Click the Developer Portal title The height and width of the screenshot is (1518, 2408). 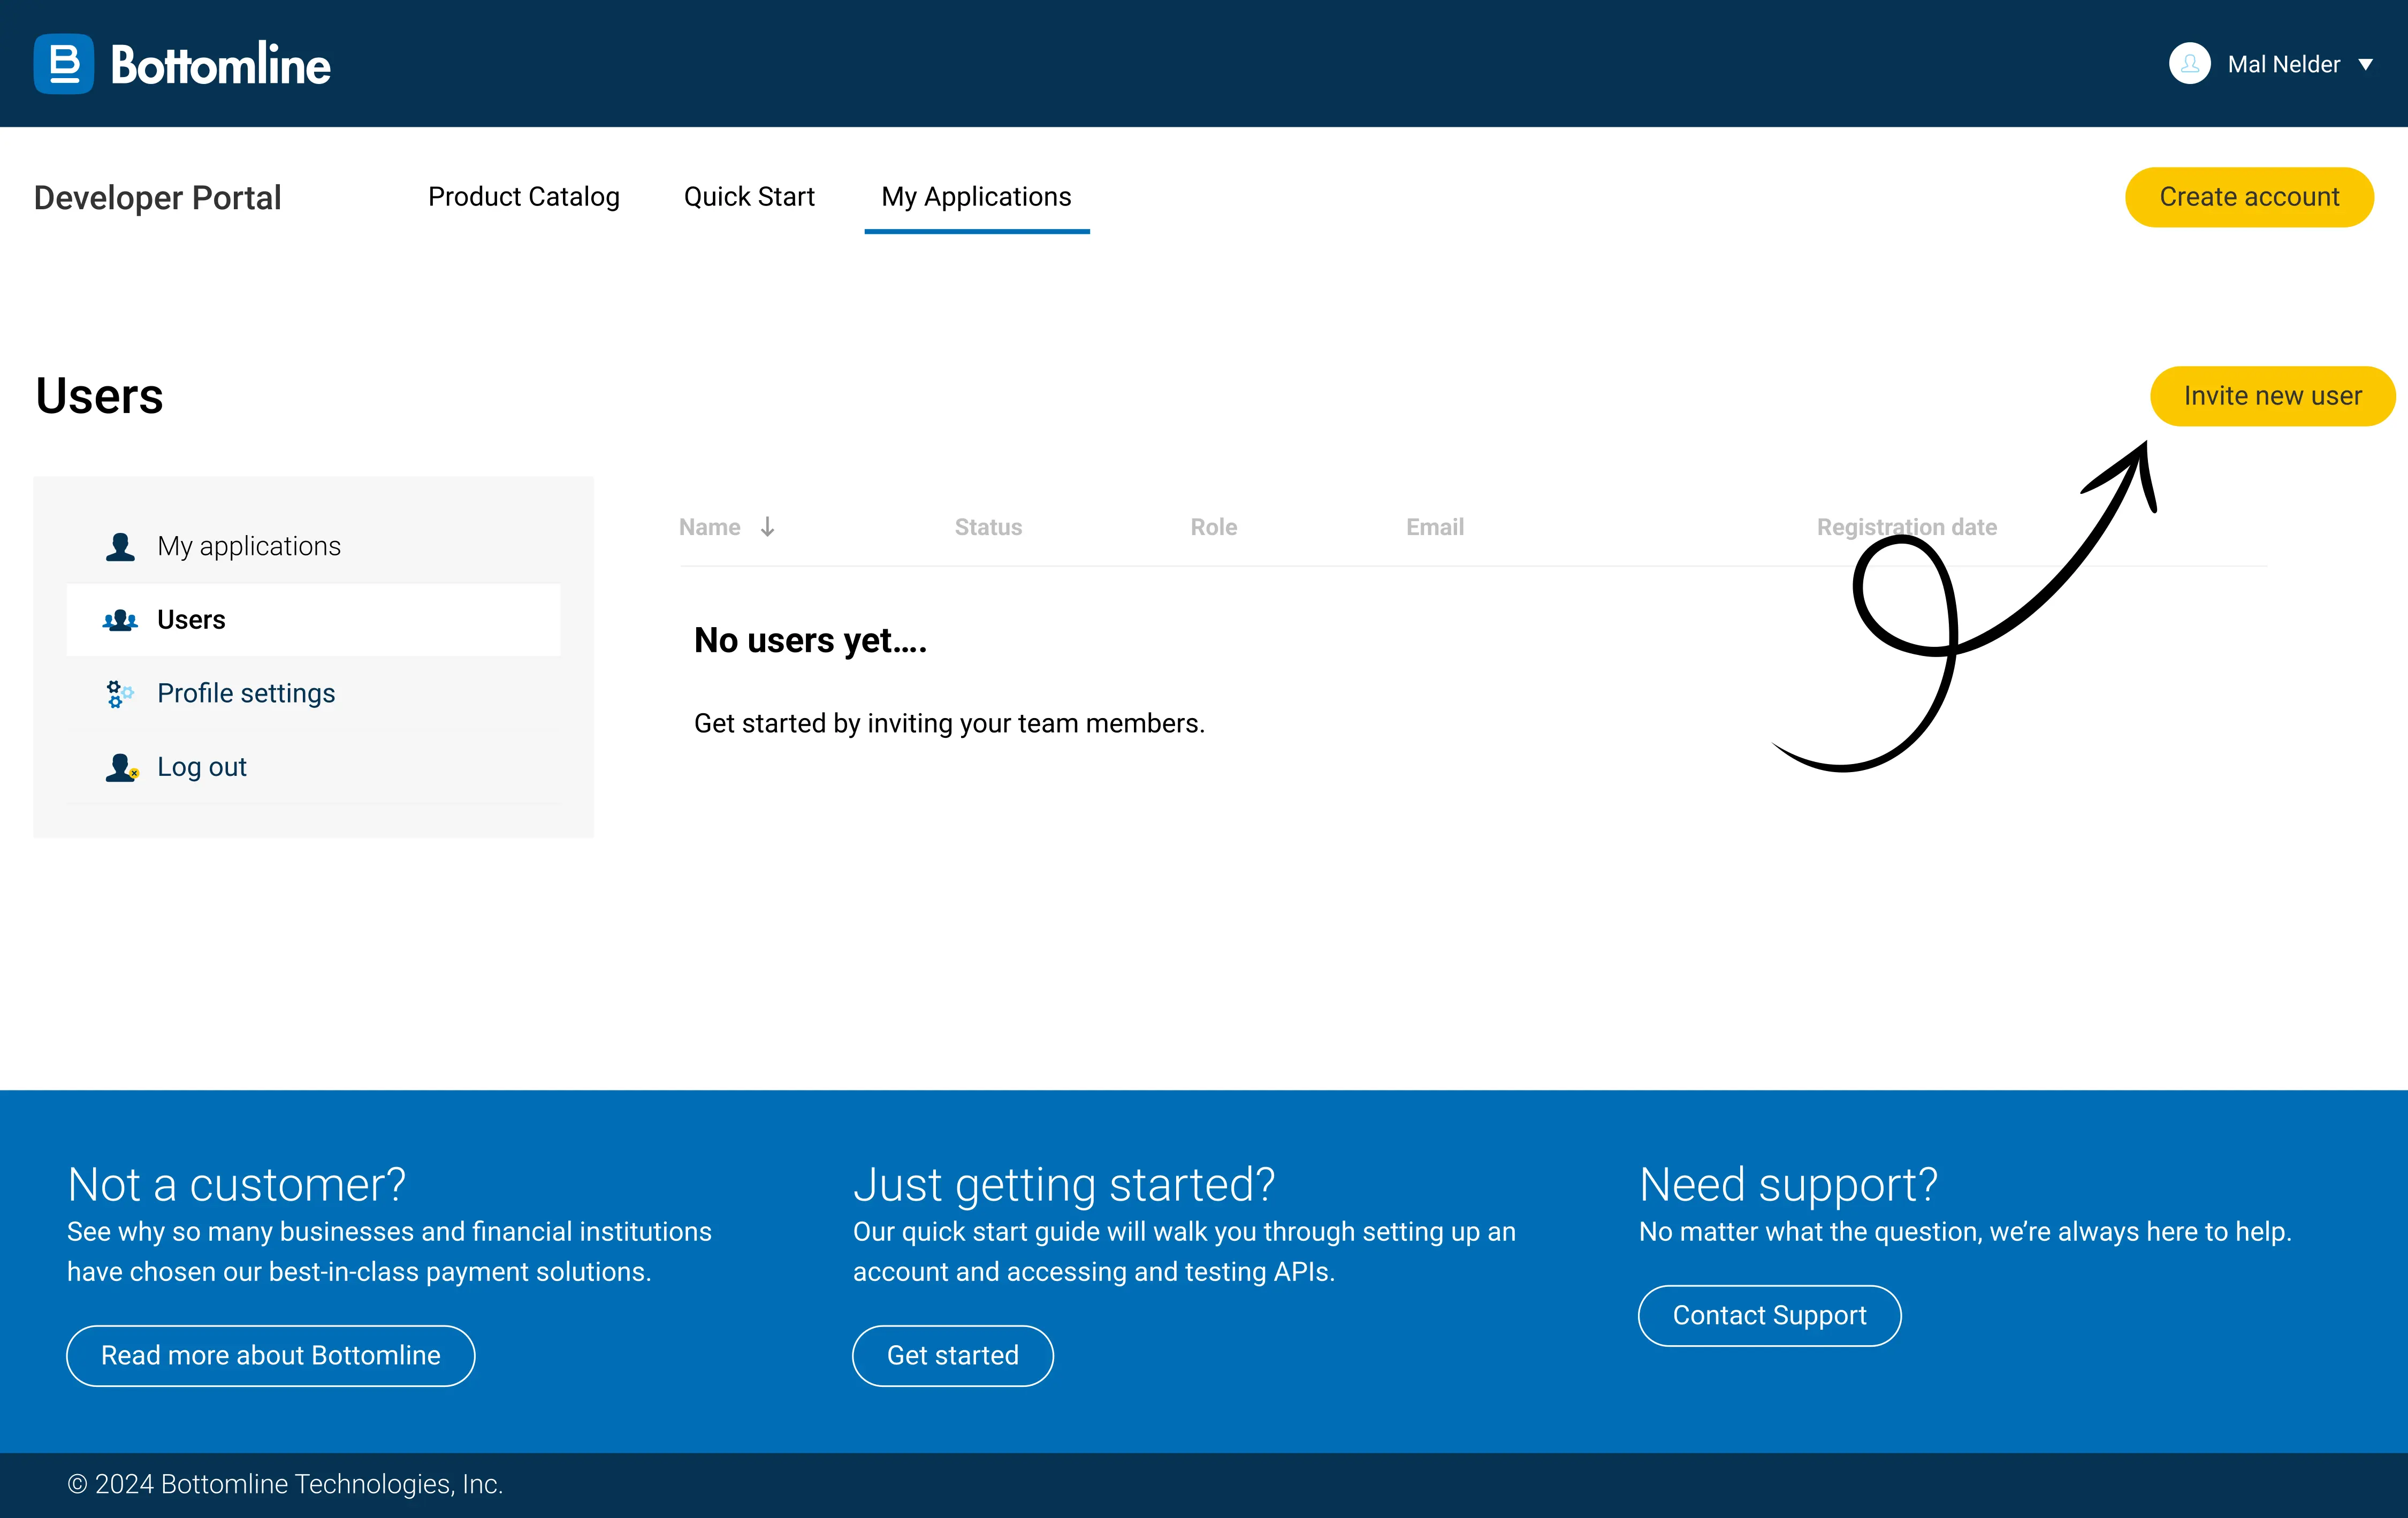click(x=158, y=198)
